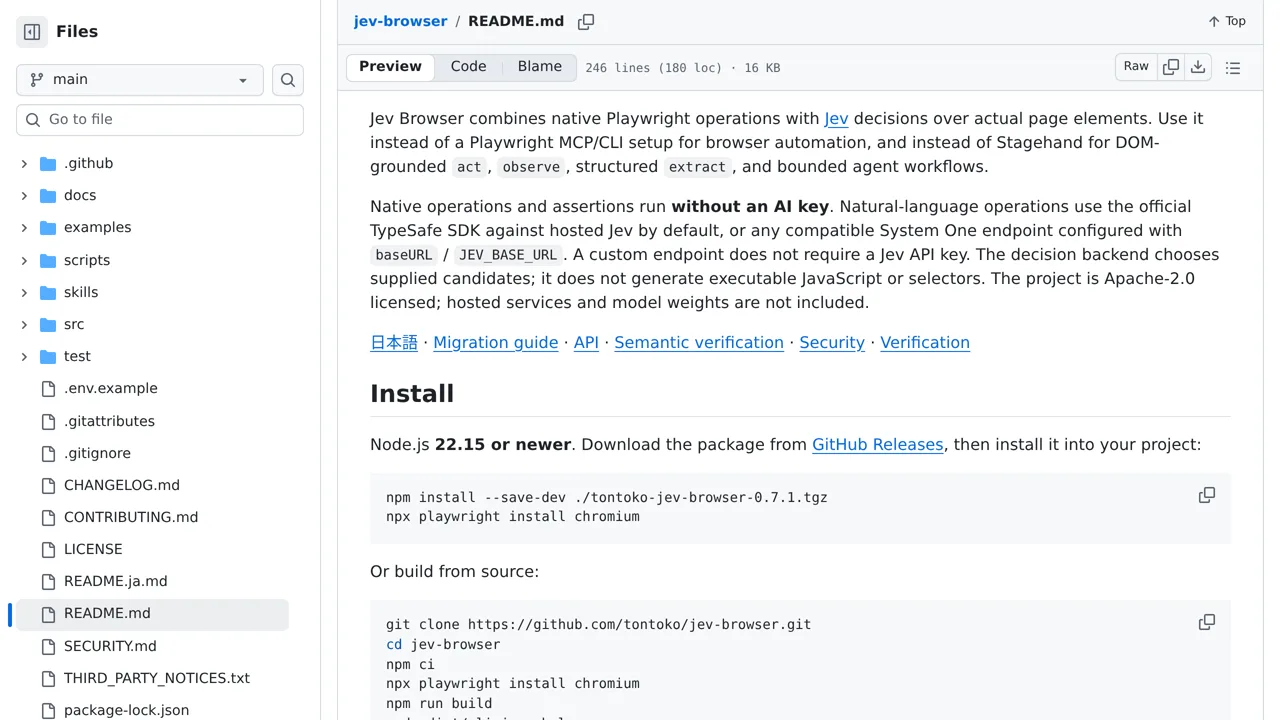Viewport: 1280px width, 720px height.
Task: Click the LICENSE file icon
Action: [48, 550]
